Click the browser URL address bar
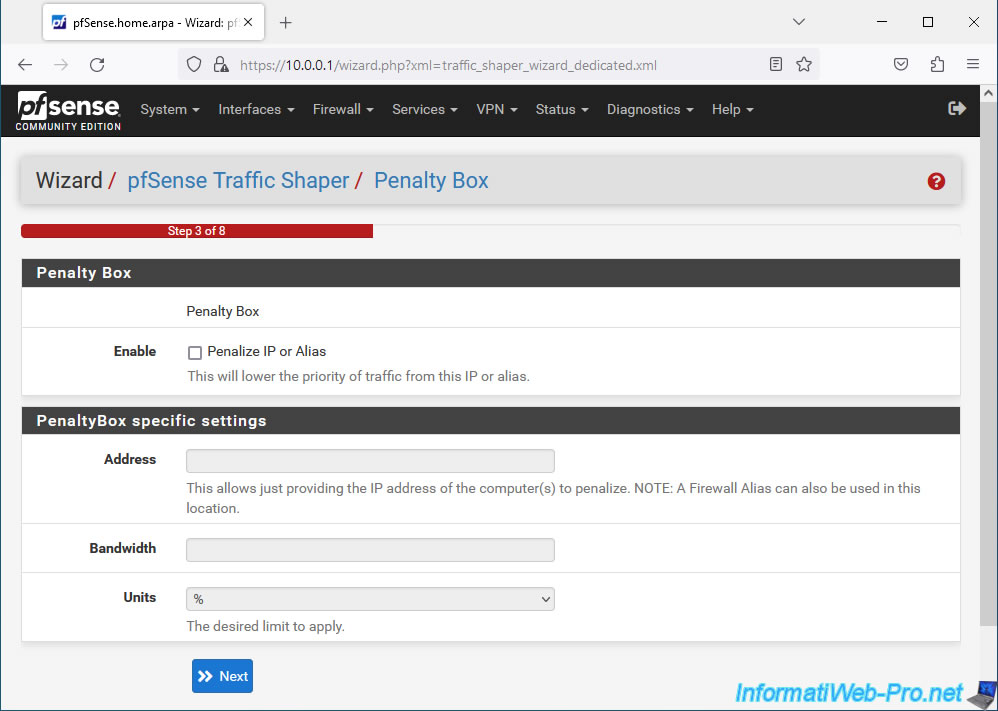This screenshot has height=711, width=998. 496,65
